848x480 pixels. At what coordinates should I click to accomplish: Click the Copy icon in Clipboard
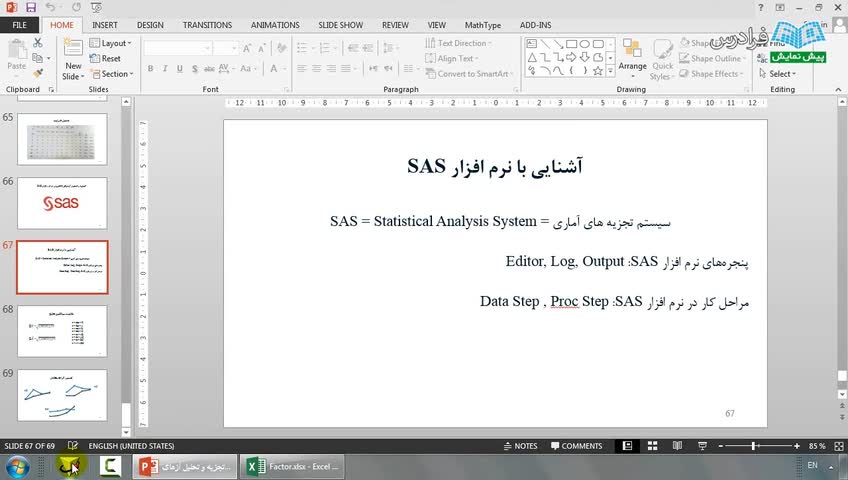click(x=37, y=58)
